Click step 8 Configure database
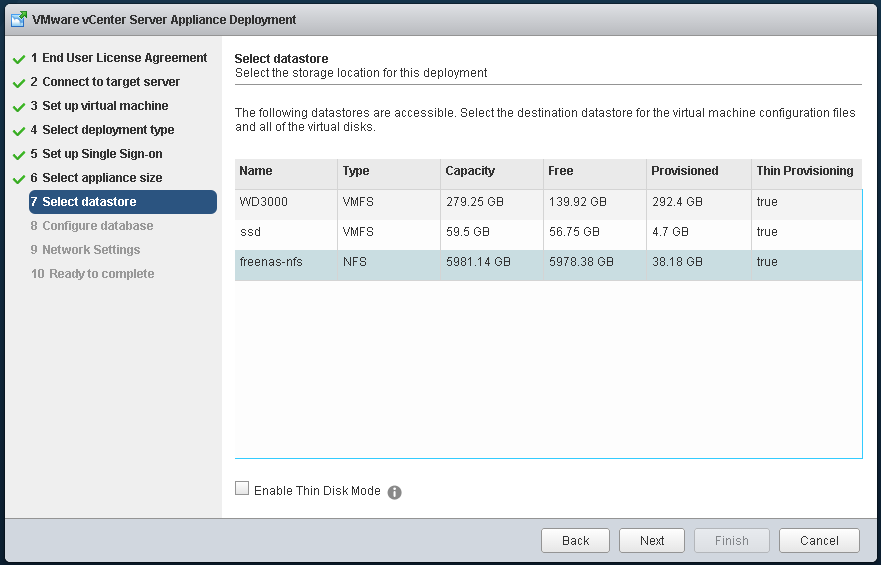Viewport: 881px width, 565px height. click(92, 226)
